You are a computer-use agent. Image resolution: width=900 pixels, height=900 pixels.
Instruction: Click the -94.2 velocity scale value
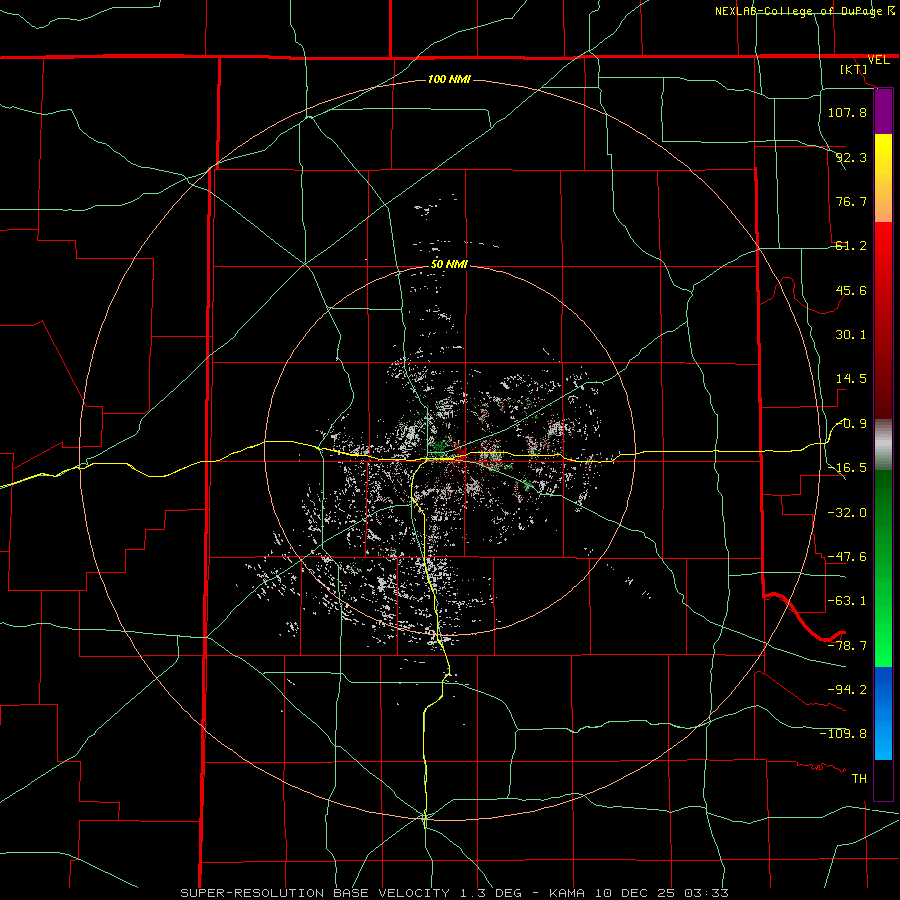847,689
